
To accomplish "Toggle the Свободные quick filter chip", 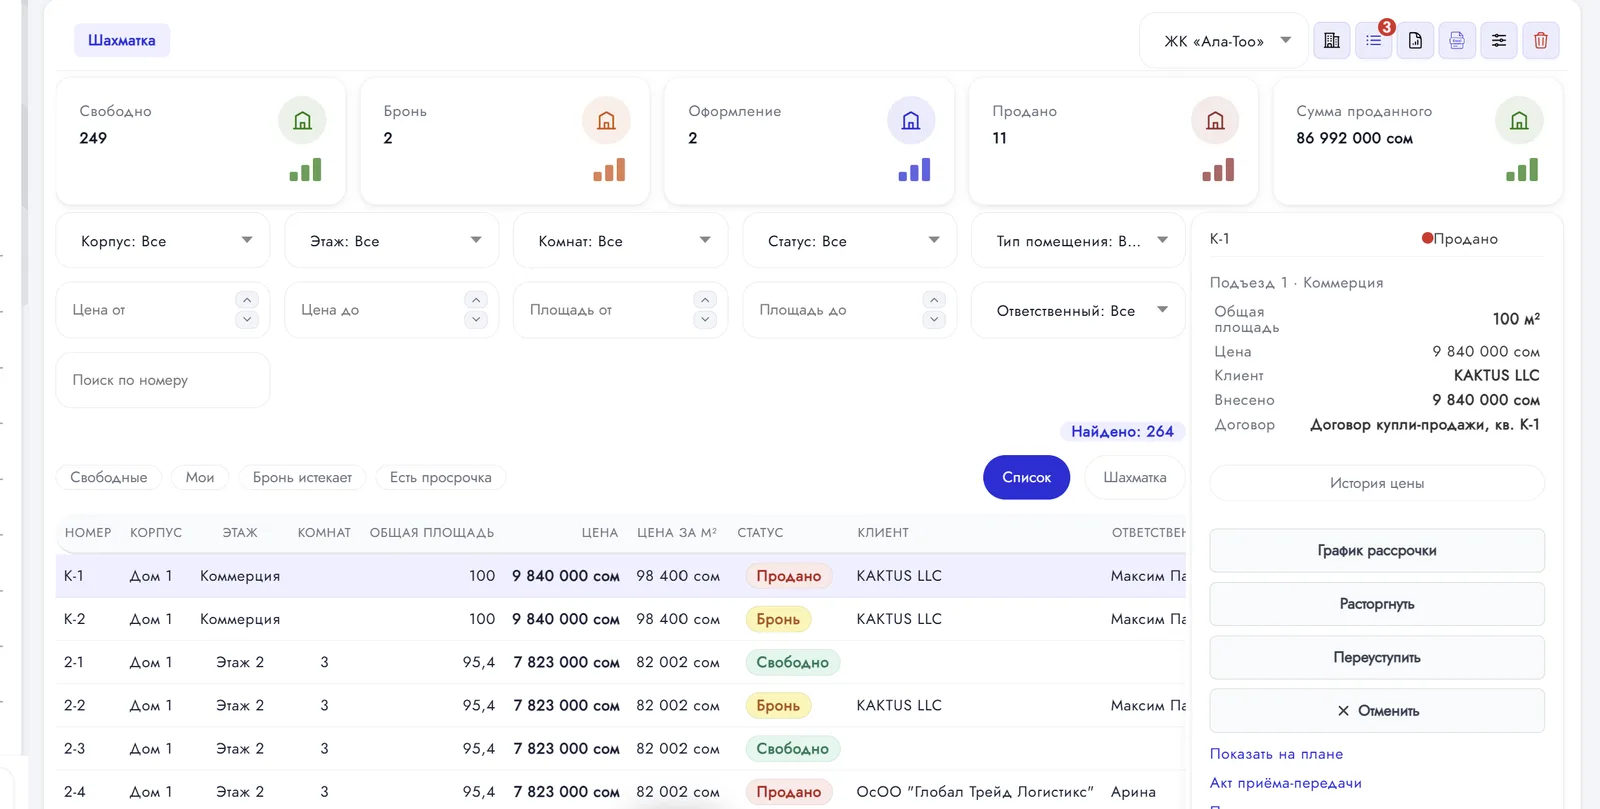I will (109, 478).
